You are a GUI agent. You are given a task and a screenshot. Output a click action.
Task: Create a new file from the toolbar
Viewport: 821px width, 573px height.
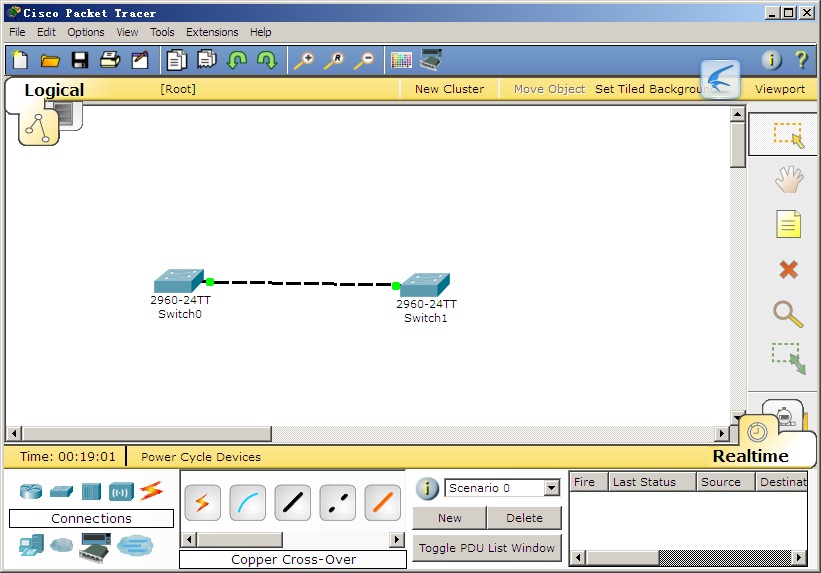[20, 60]
